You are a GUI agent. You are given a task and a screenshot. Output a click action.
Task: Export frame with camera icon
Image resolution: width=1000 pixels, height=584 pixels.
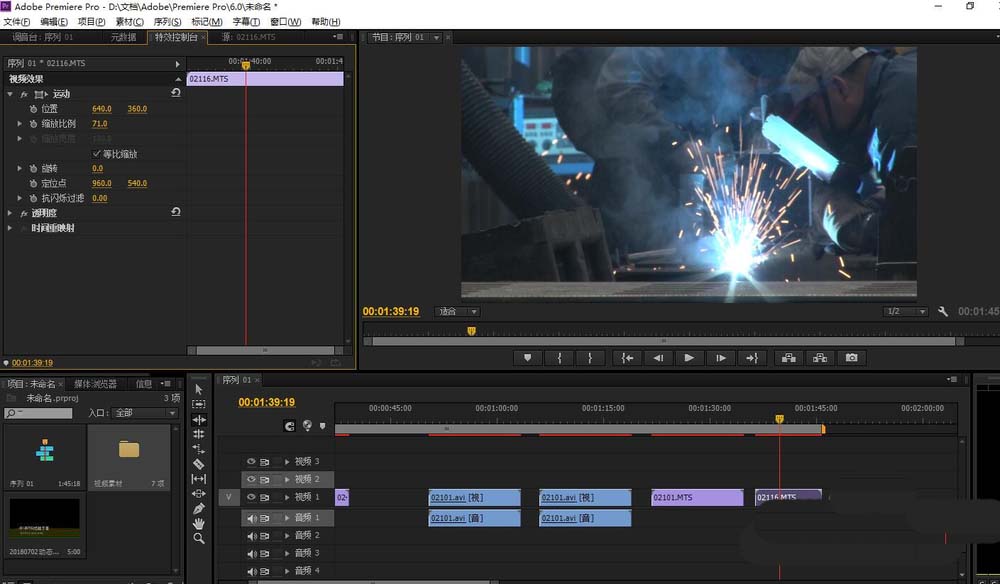[851, 358]
